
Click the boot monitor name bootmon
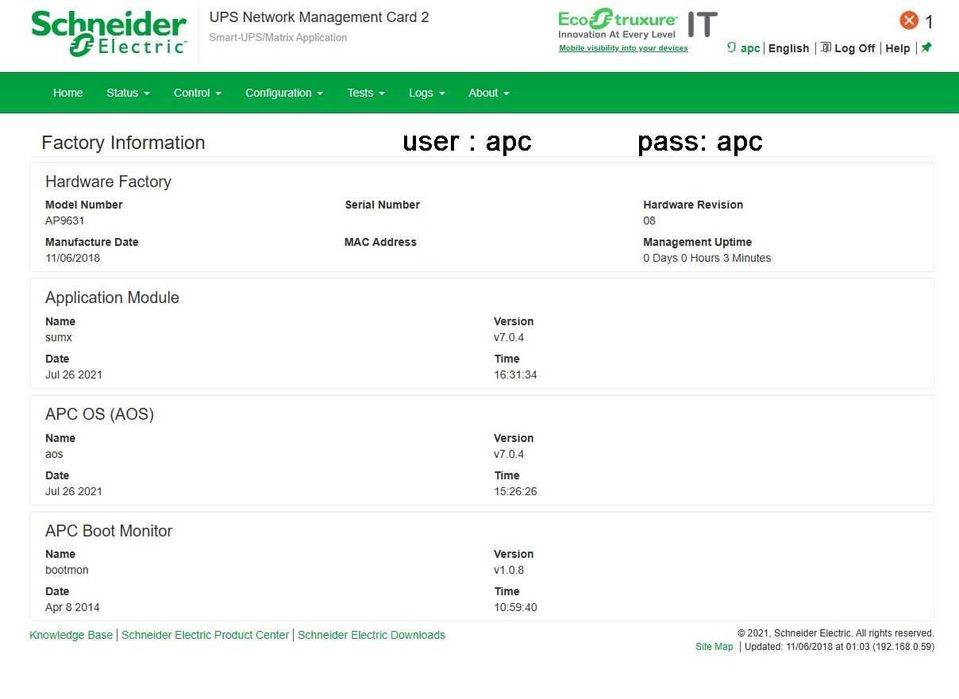[67, 570]
